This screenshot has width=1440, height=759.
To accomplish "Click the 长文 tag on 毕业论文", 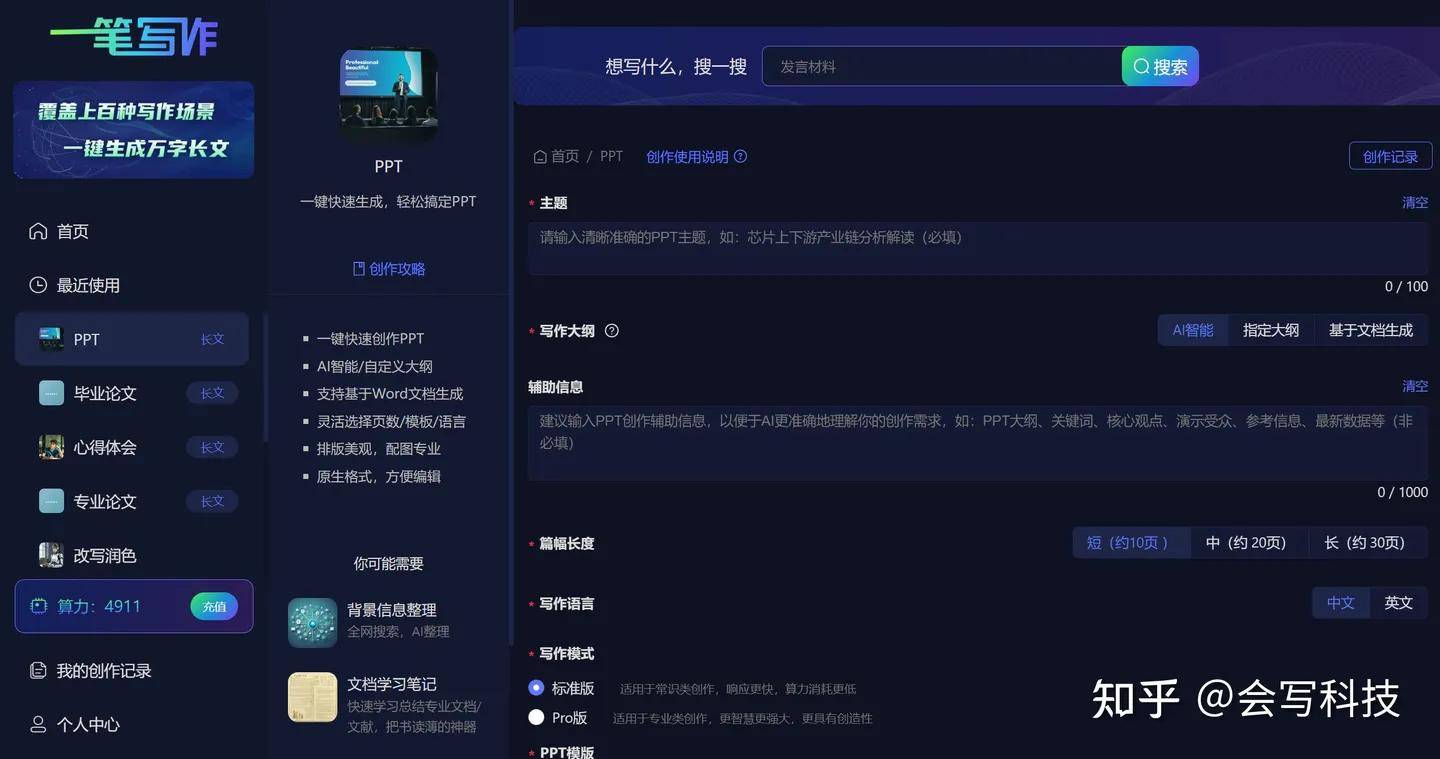I will click(212, 393).
